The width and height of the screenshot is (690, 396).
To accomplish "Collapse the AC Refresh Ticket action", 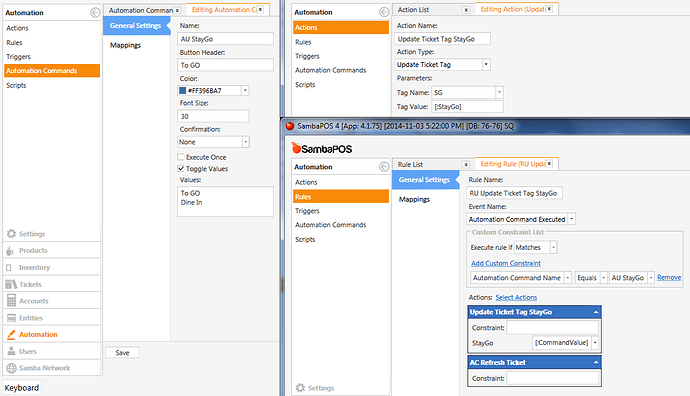I will coord(596,363).
